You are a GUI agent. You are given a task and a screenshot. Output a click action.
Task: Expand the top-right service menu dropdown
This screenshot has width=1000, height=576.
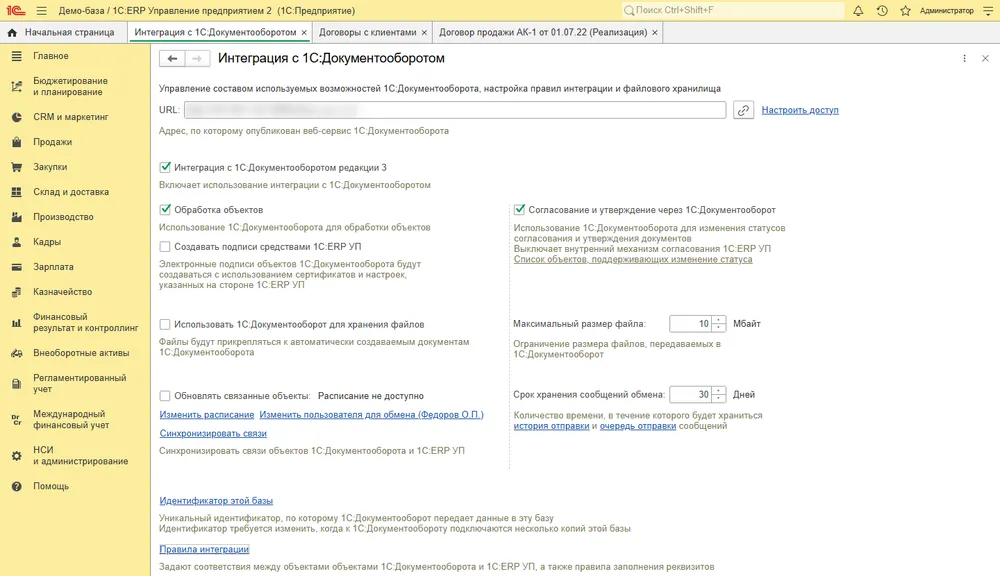pyautogui.click(x=988, y=10)
